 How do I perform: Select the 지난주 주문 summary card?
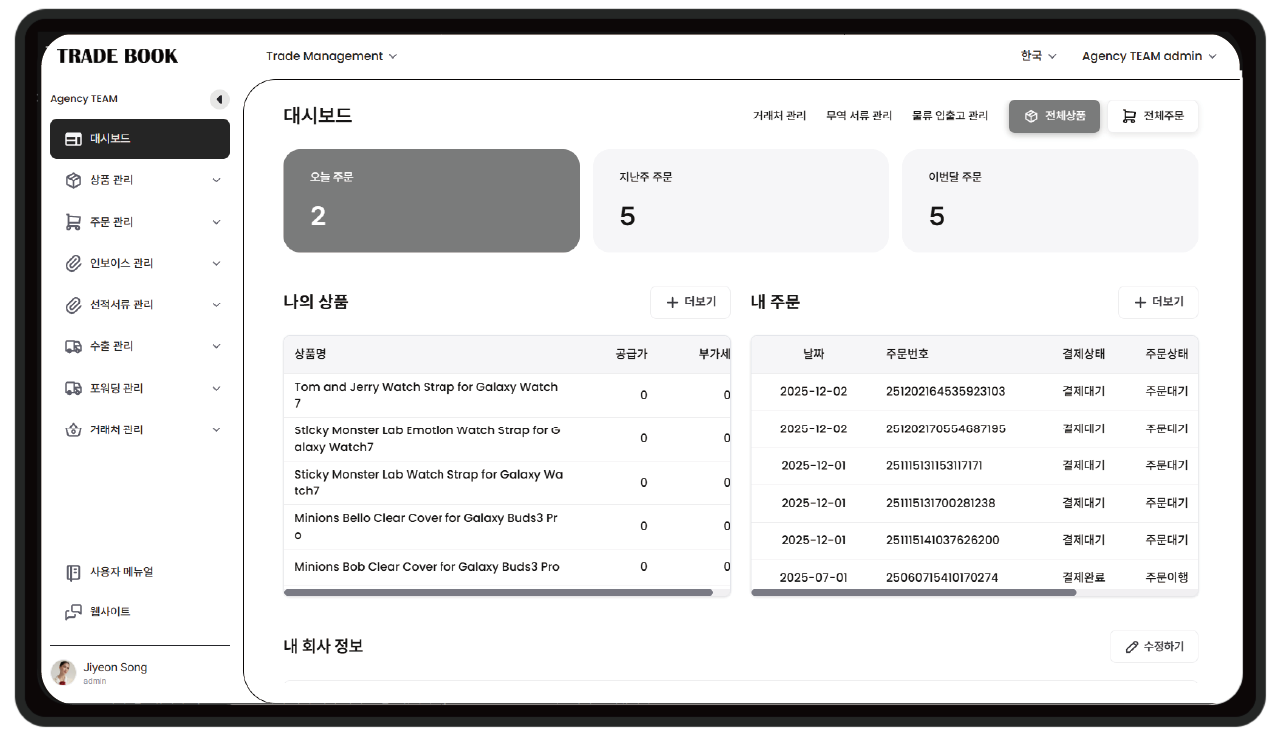pyautogui.click(x=741, y=201)
